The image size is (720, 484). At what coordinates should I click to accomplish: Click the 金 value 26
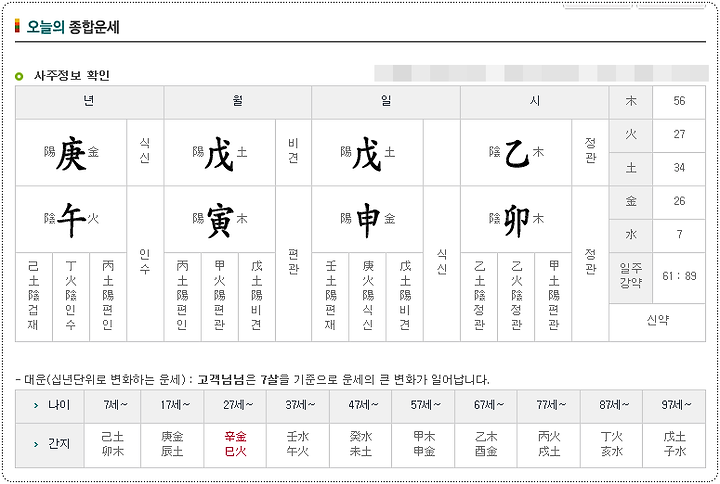tap(679, 202)
